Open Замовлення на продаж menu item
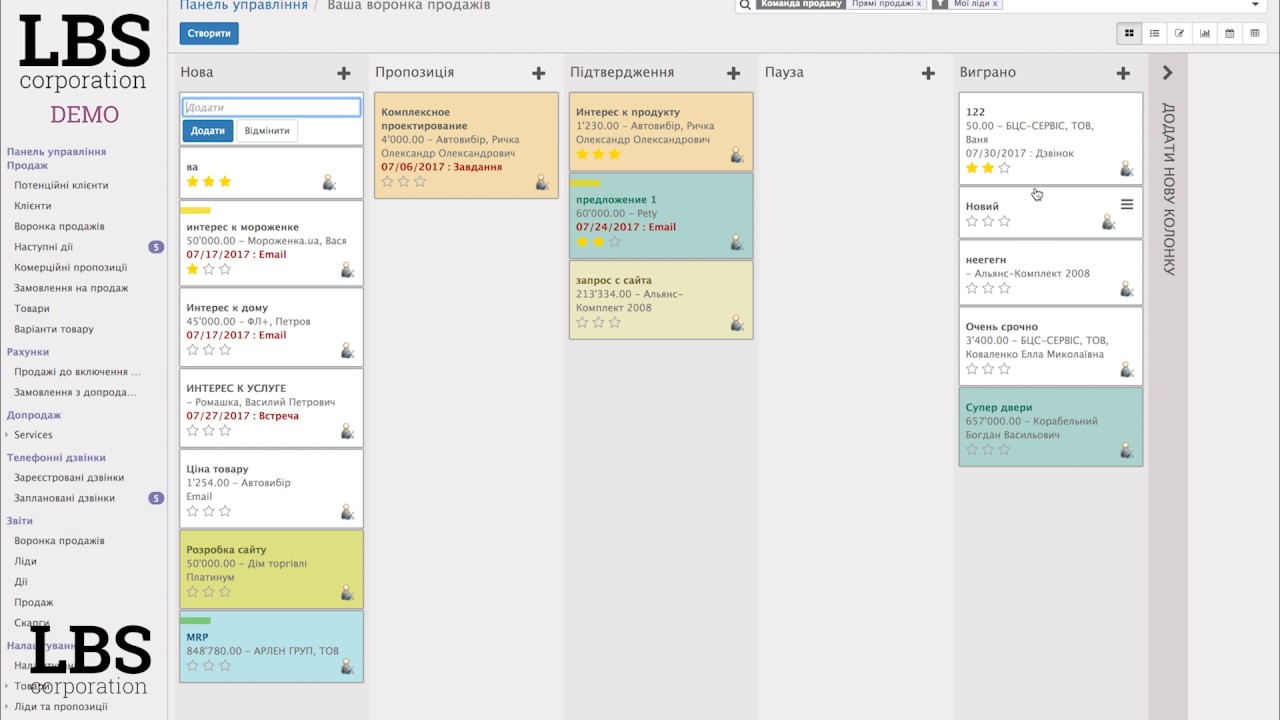Viewport: 1280px width, 720px height. [x=71, y=288]
